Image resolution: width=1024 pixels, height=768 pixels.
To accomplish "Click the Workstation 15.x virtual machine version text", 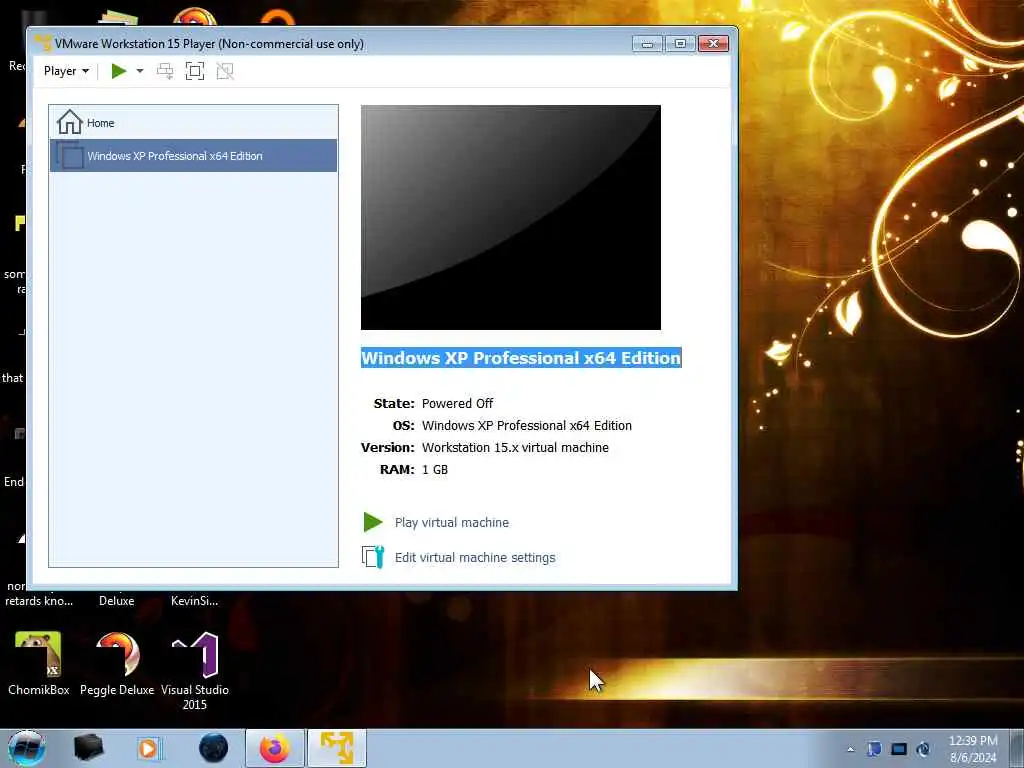I will click(x=515, y=447).
